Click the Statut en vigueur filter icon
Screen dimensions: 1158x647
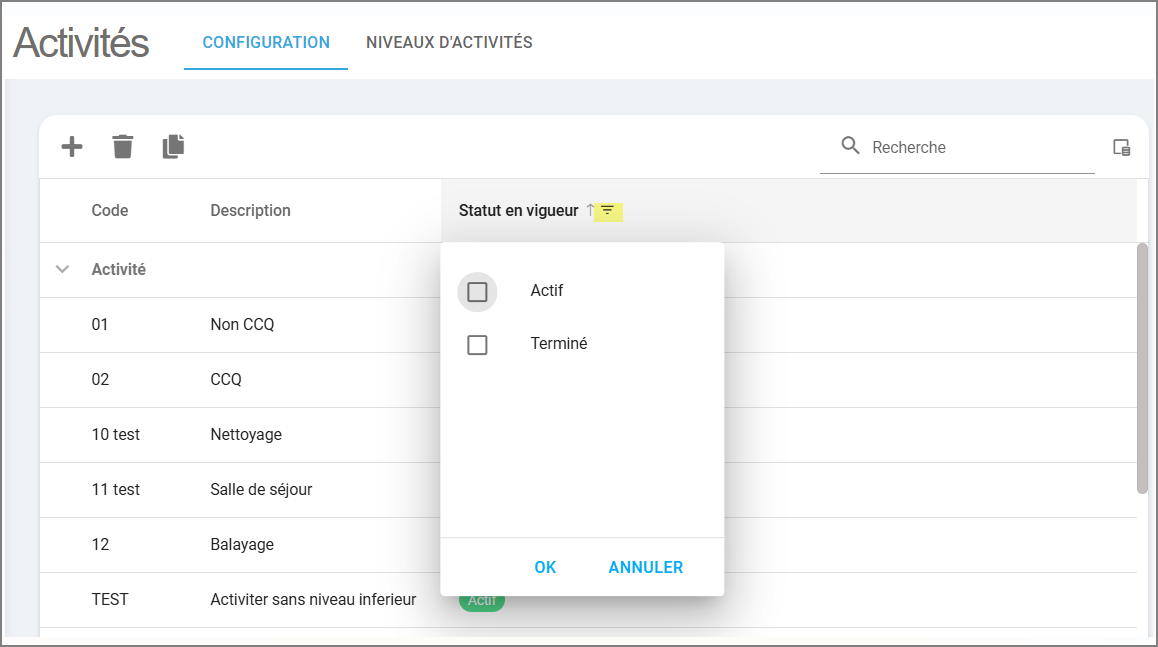click(608, 211)
